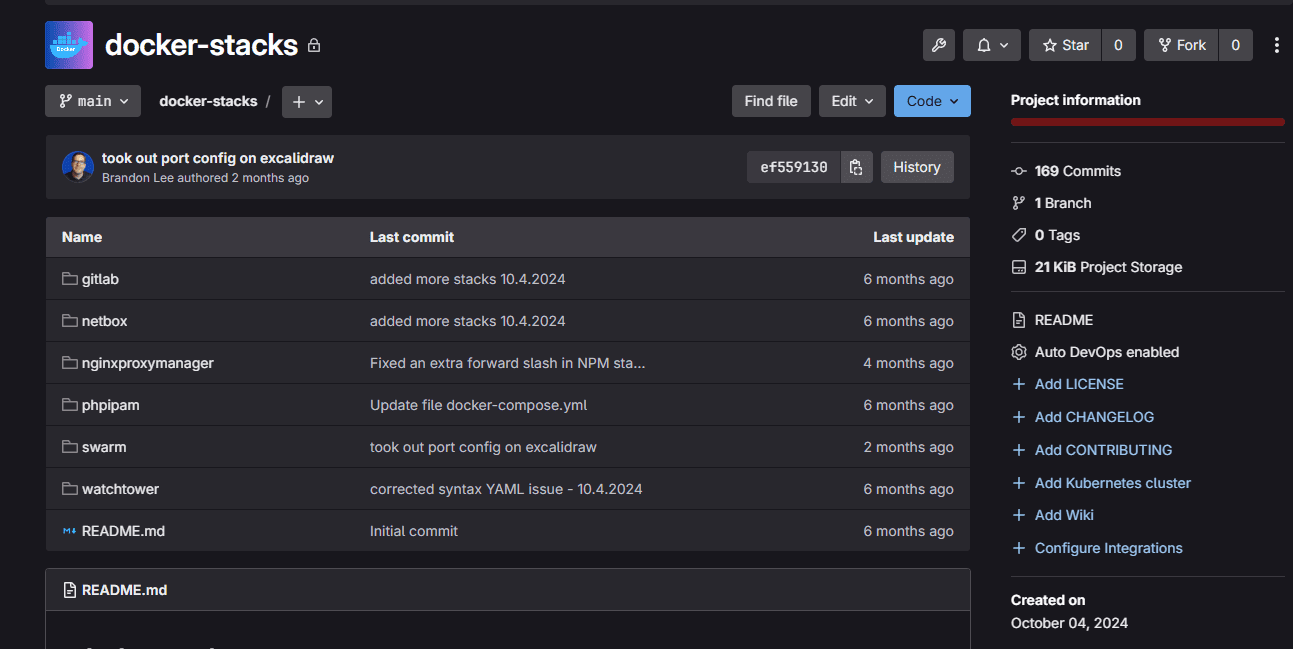Open the gitlab folder
The width and height of the screenshot is (1293, 649).
100,279
